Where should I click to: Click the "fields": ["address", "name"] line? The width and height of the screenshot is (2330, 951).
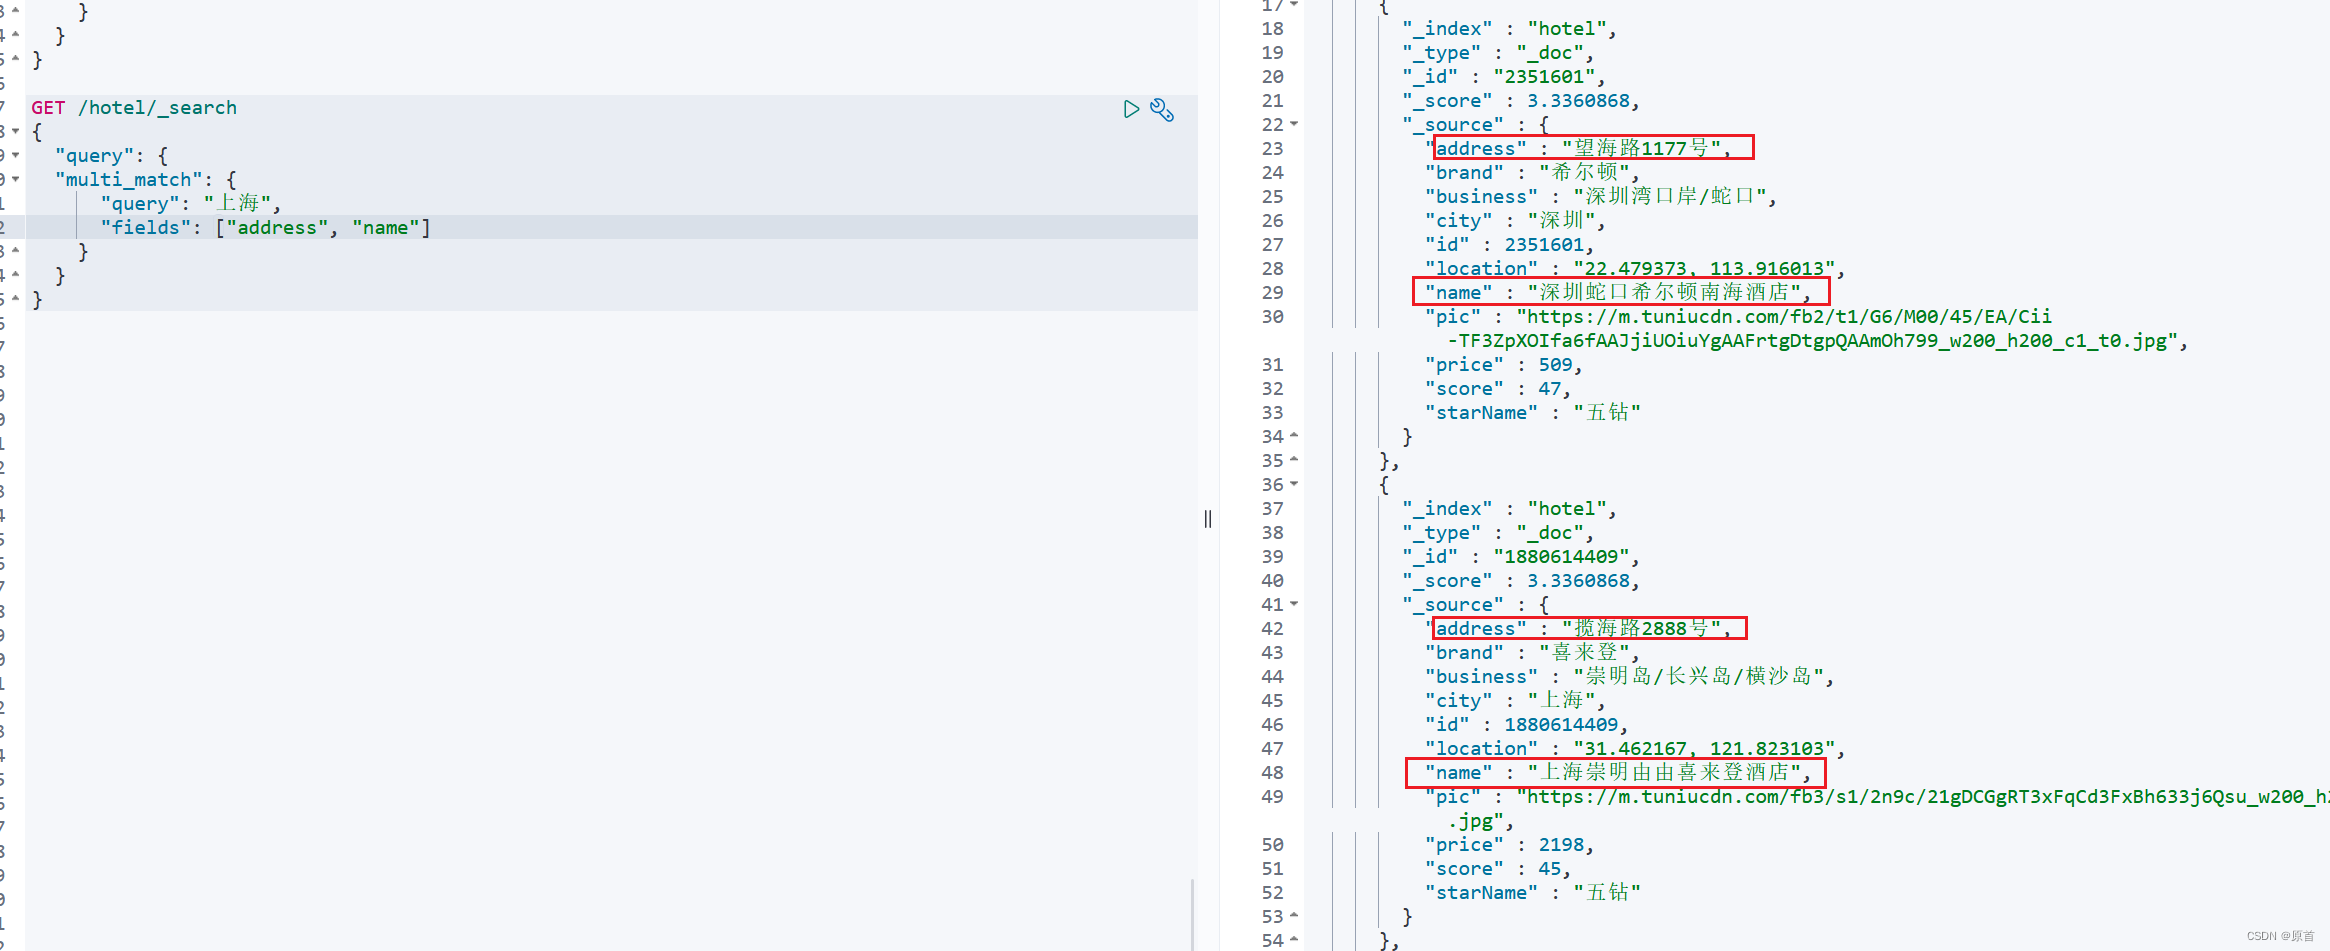(x=265, y=228)
